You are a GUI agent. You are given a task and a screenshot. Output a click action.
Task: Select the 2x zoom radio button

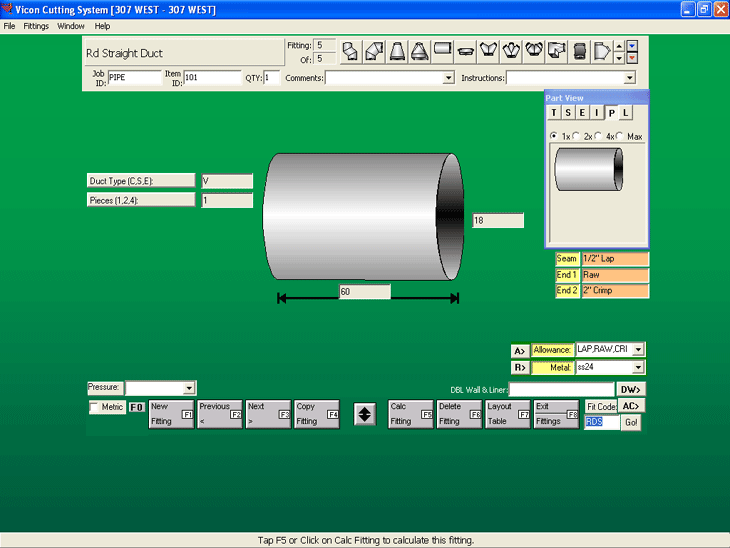[x=577, y=136]
